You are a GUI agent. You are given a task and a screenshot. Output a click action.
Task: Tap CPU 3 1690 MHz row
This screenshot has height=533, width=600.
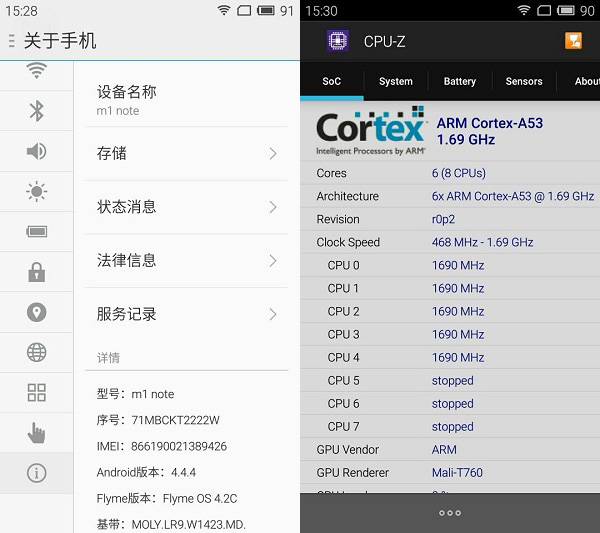pos(450,334)
